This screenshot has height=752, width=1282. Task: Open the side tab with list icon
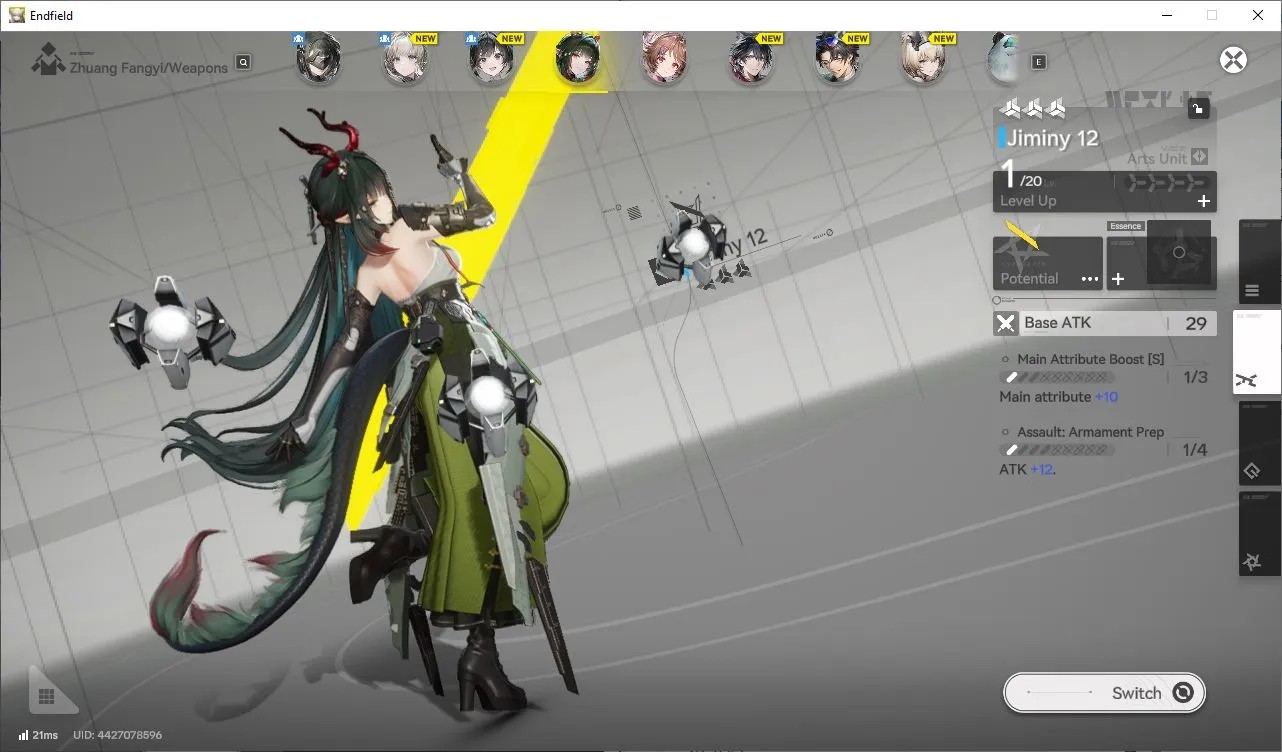(1260, 262)
